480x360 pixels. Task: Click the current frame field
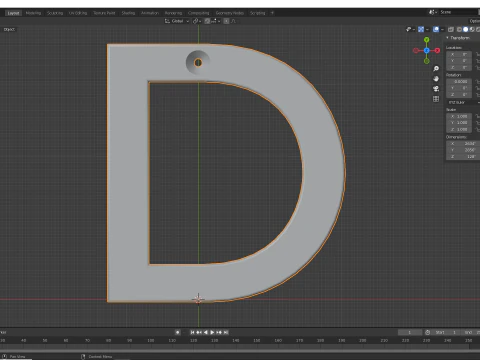click(410, 332)
